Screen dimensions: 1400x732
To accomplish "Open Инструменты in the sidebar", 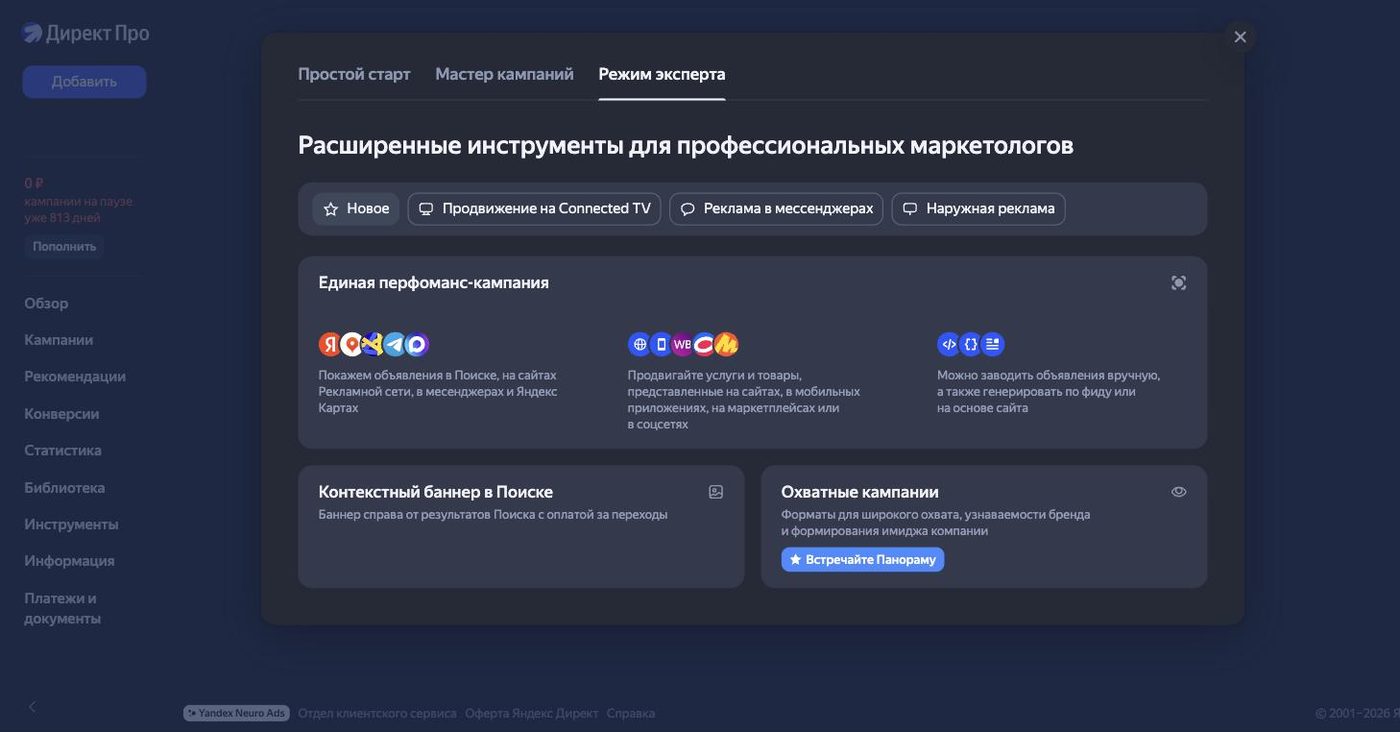I will [71, 524].
